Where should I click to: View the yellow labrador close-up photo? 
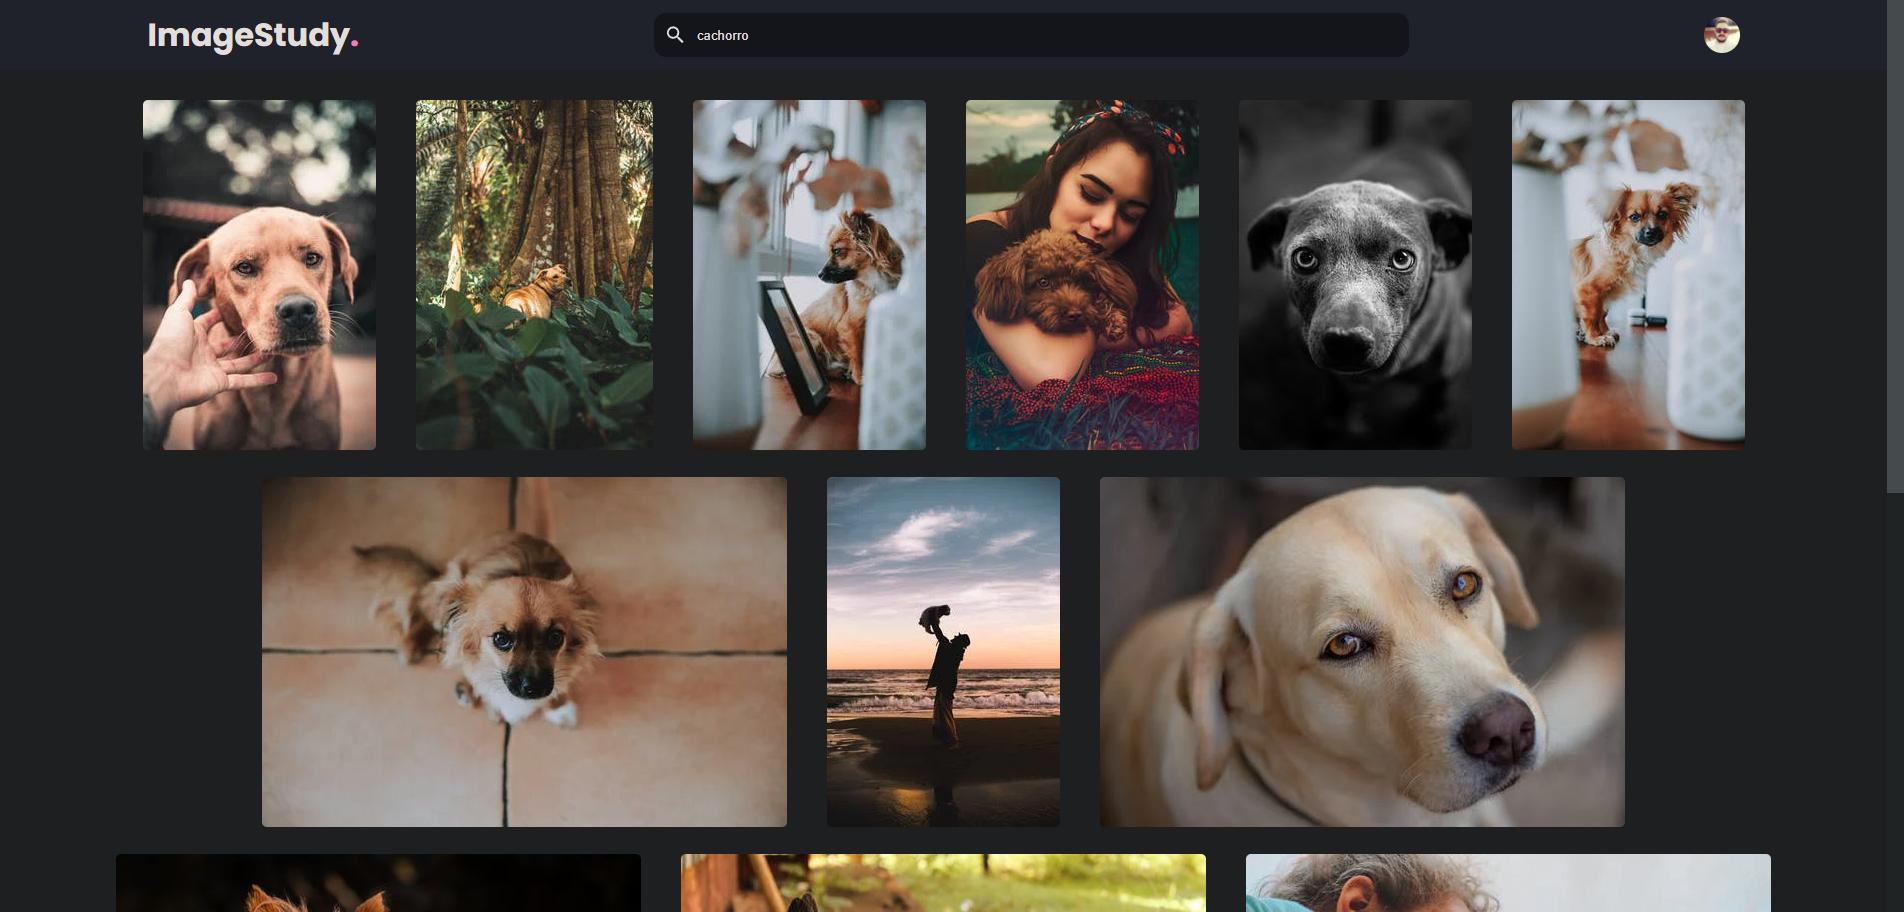1362,652
